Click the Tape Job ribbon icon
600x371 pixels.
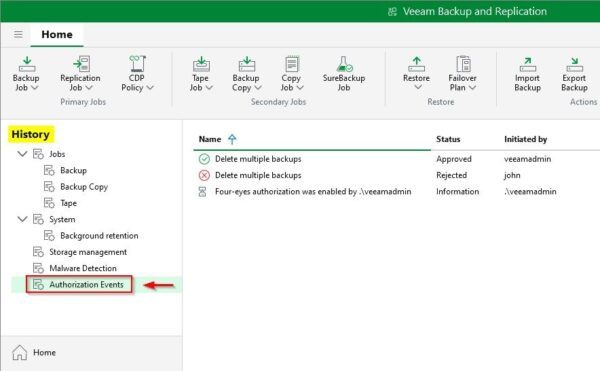[201, 64]
